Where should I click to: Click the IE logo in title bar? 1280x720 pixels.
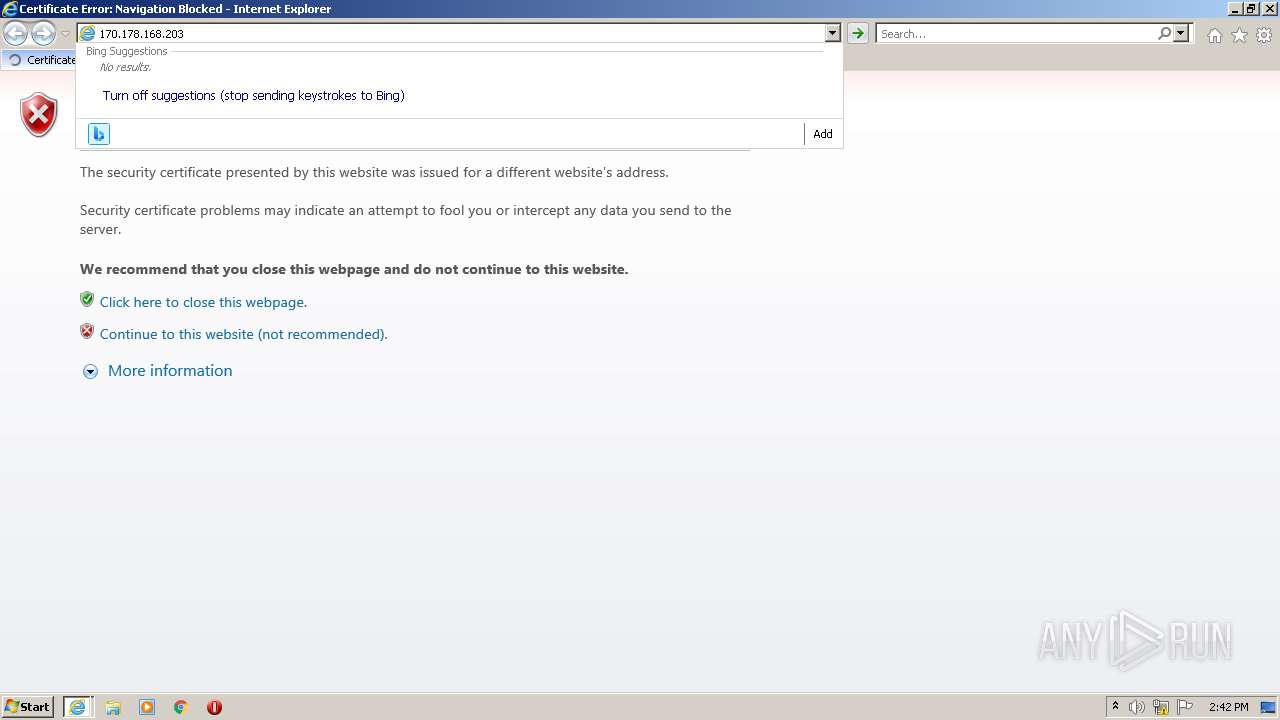(x=9, y=9)
